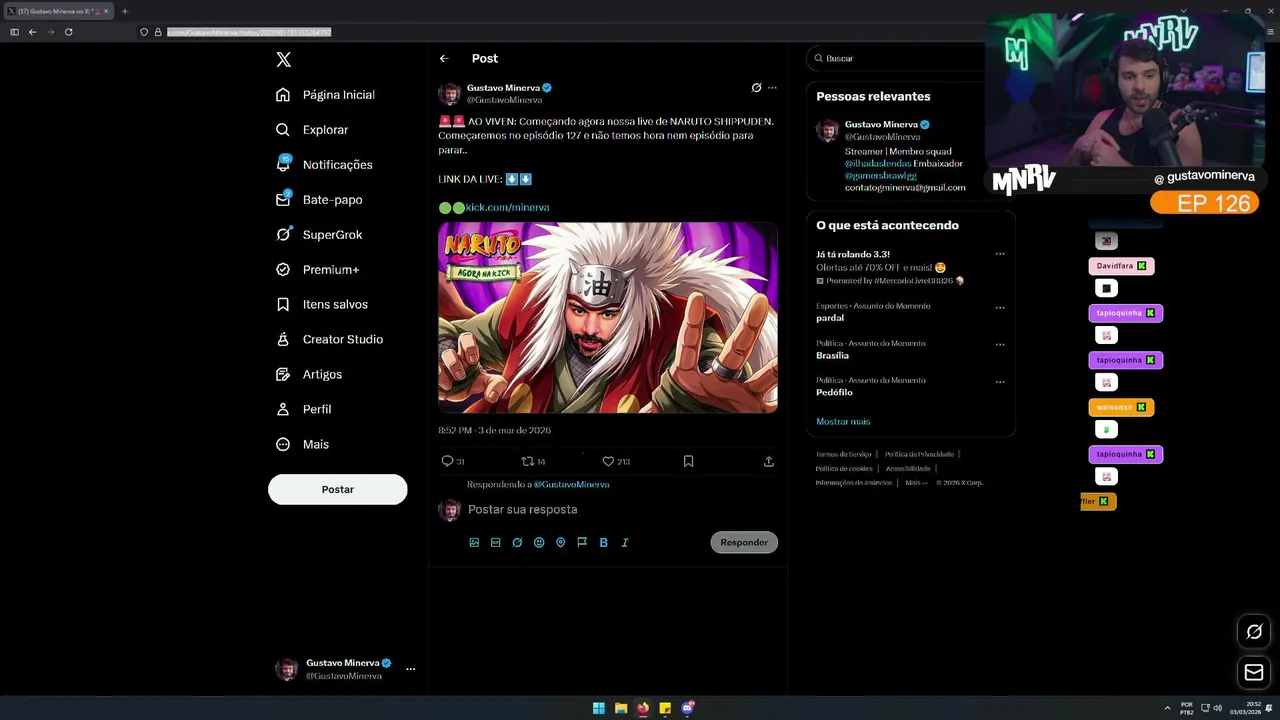1280x720 pixels.
Task: Open the kick.com/minerva link
Action: pos(507,207)
